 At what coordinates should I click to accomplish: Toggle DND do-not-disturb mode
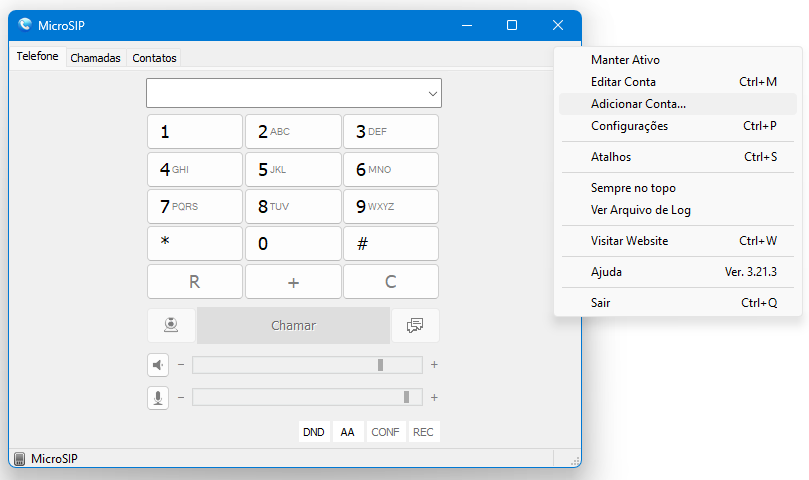pos(314,432)
